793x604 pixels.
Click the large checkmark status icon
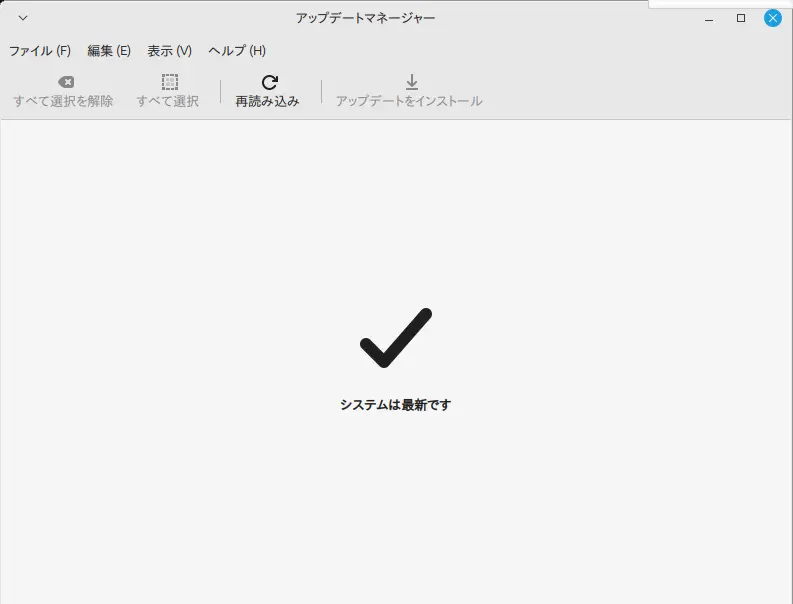point(395,337)
